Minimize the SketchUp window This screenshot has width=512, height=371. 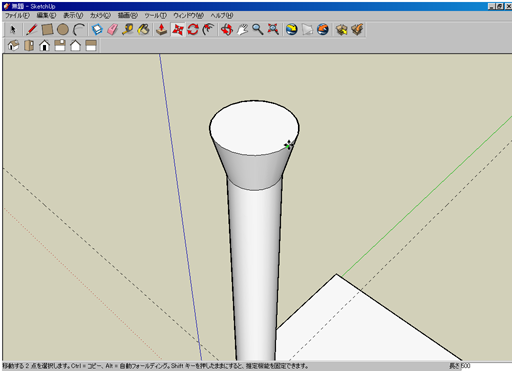pos(491,6)
